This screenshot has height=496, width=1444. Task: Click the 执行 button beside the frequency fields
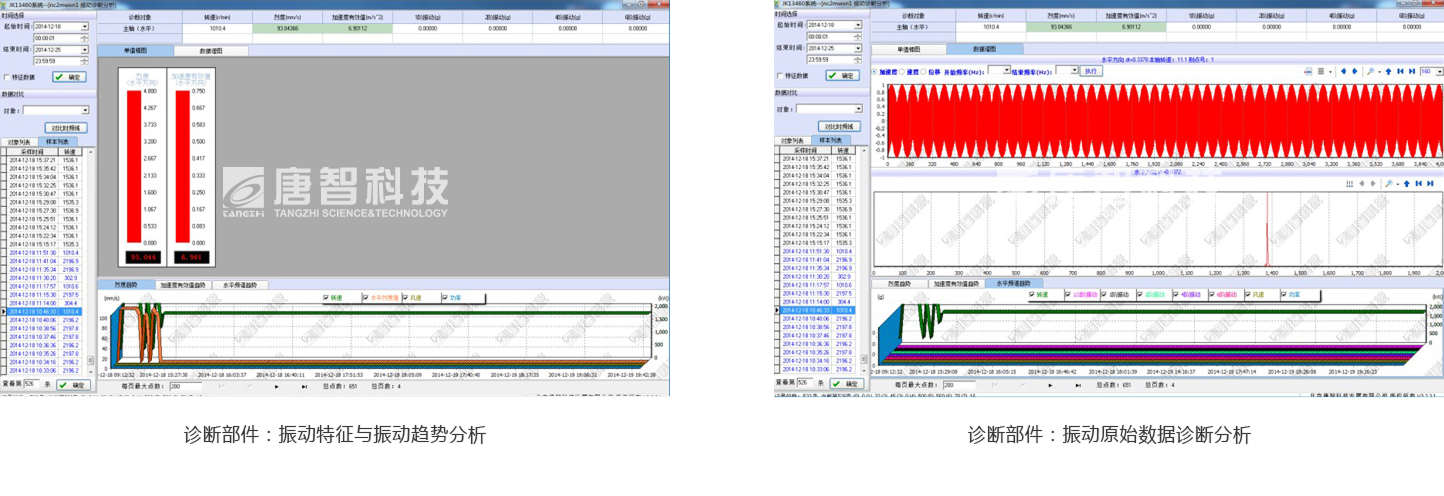pyautogui.click(x=1092, y=71)
